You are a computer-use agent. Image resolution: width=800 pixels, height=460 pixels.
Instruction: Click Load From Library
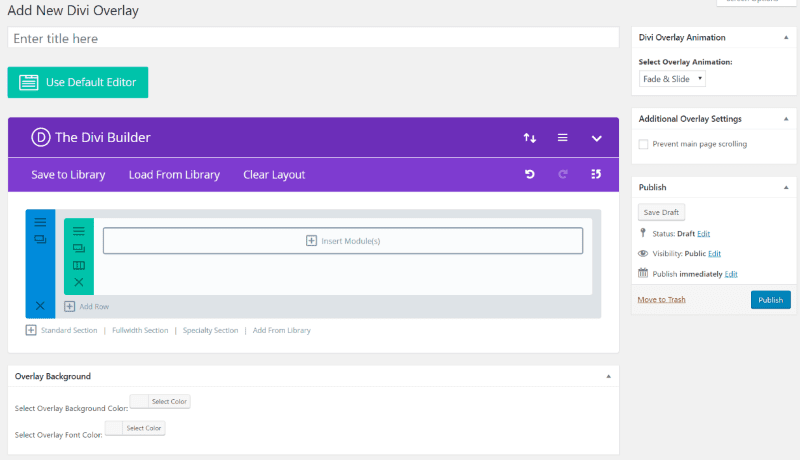pyautogui.click(x=174, y=174)
